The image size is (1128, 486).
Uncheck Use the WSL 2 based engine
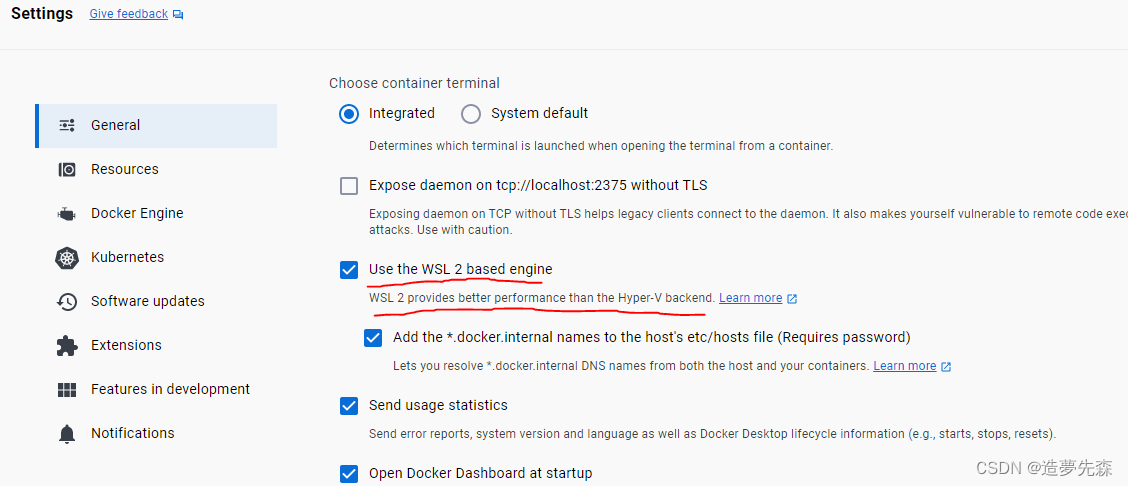[349, 270]
